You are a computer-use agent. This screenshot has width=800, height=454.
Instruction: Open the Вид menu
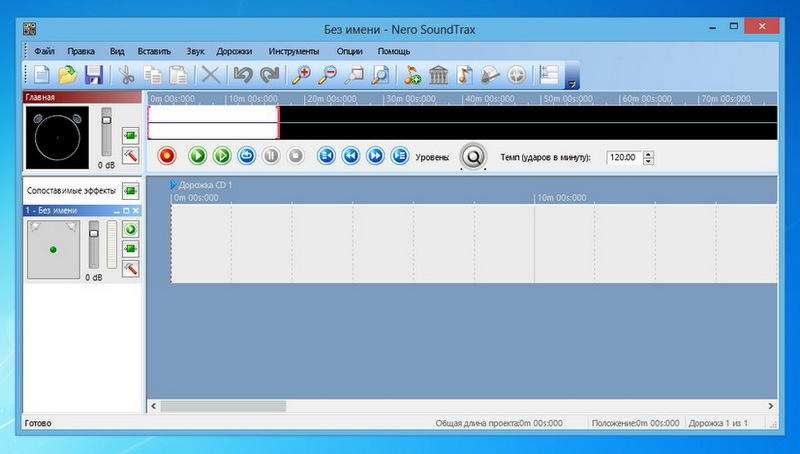pyautogui.click(x=117, y=51)
